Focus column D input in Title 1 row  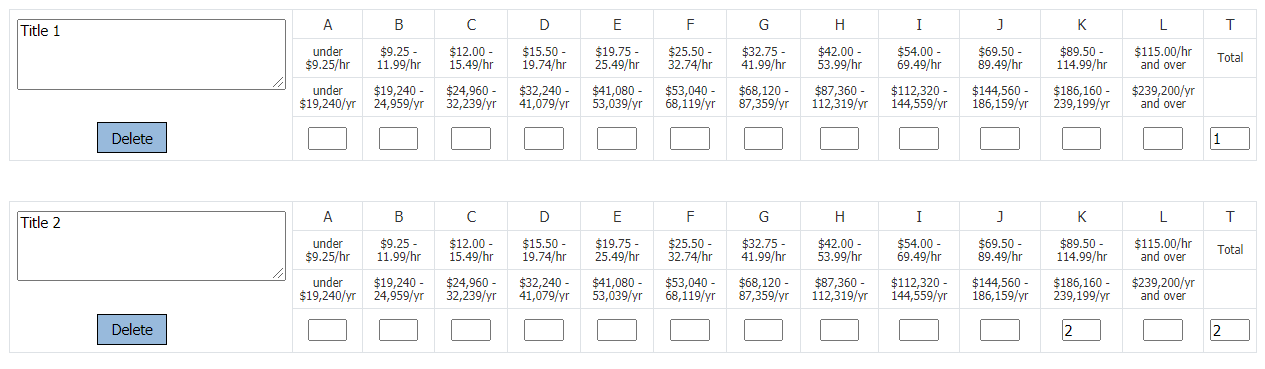point(544,138)
